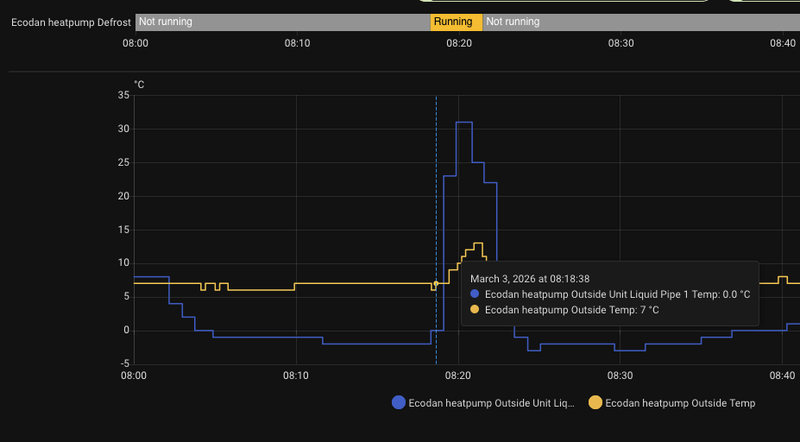Click 08:00 on the lower chart time axis
This screenshot has height=442, width=800.
(134, 376)
